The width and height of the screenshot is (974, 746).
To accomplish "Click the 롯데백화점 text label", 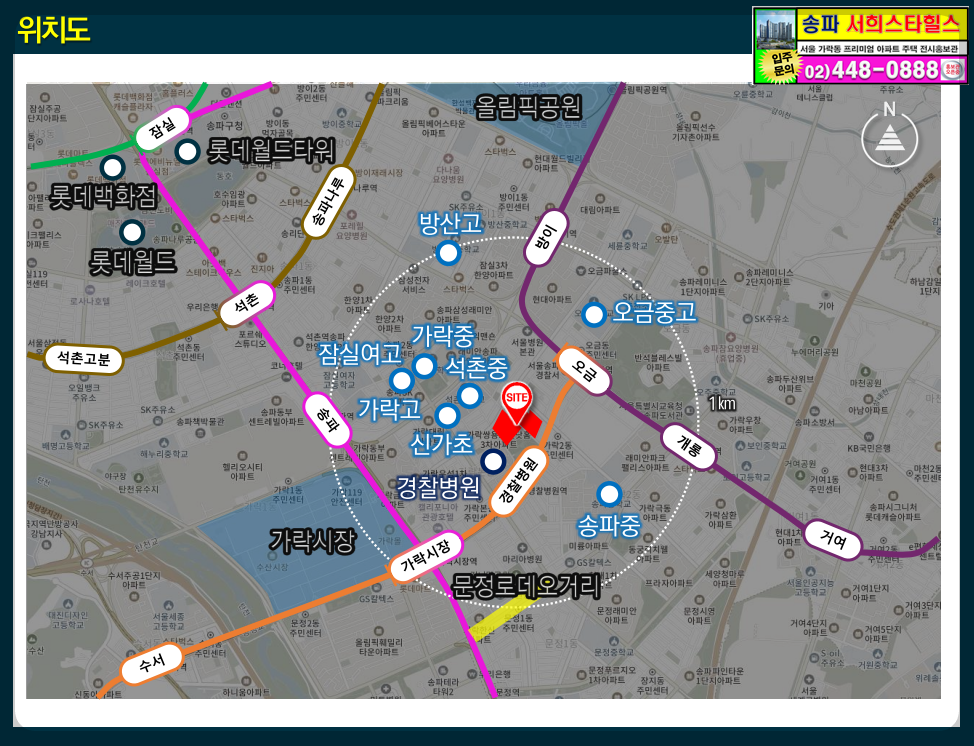I will [103, 197].
